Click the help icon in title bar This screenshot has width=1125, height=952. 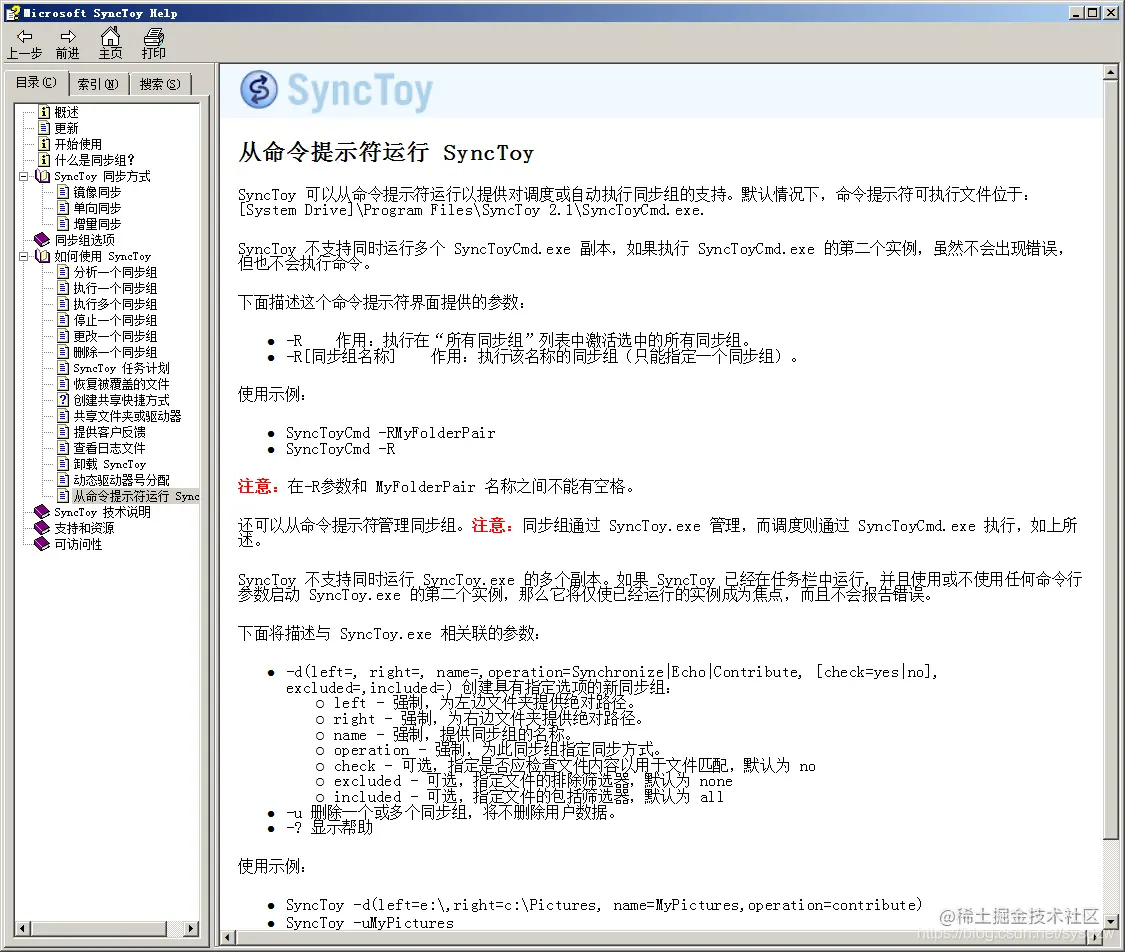[x=12, y=12]
